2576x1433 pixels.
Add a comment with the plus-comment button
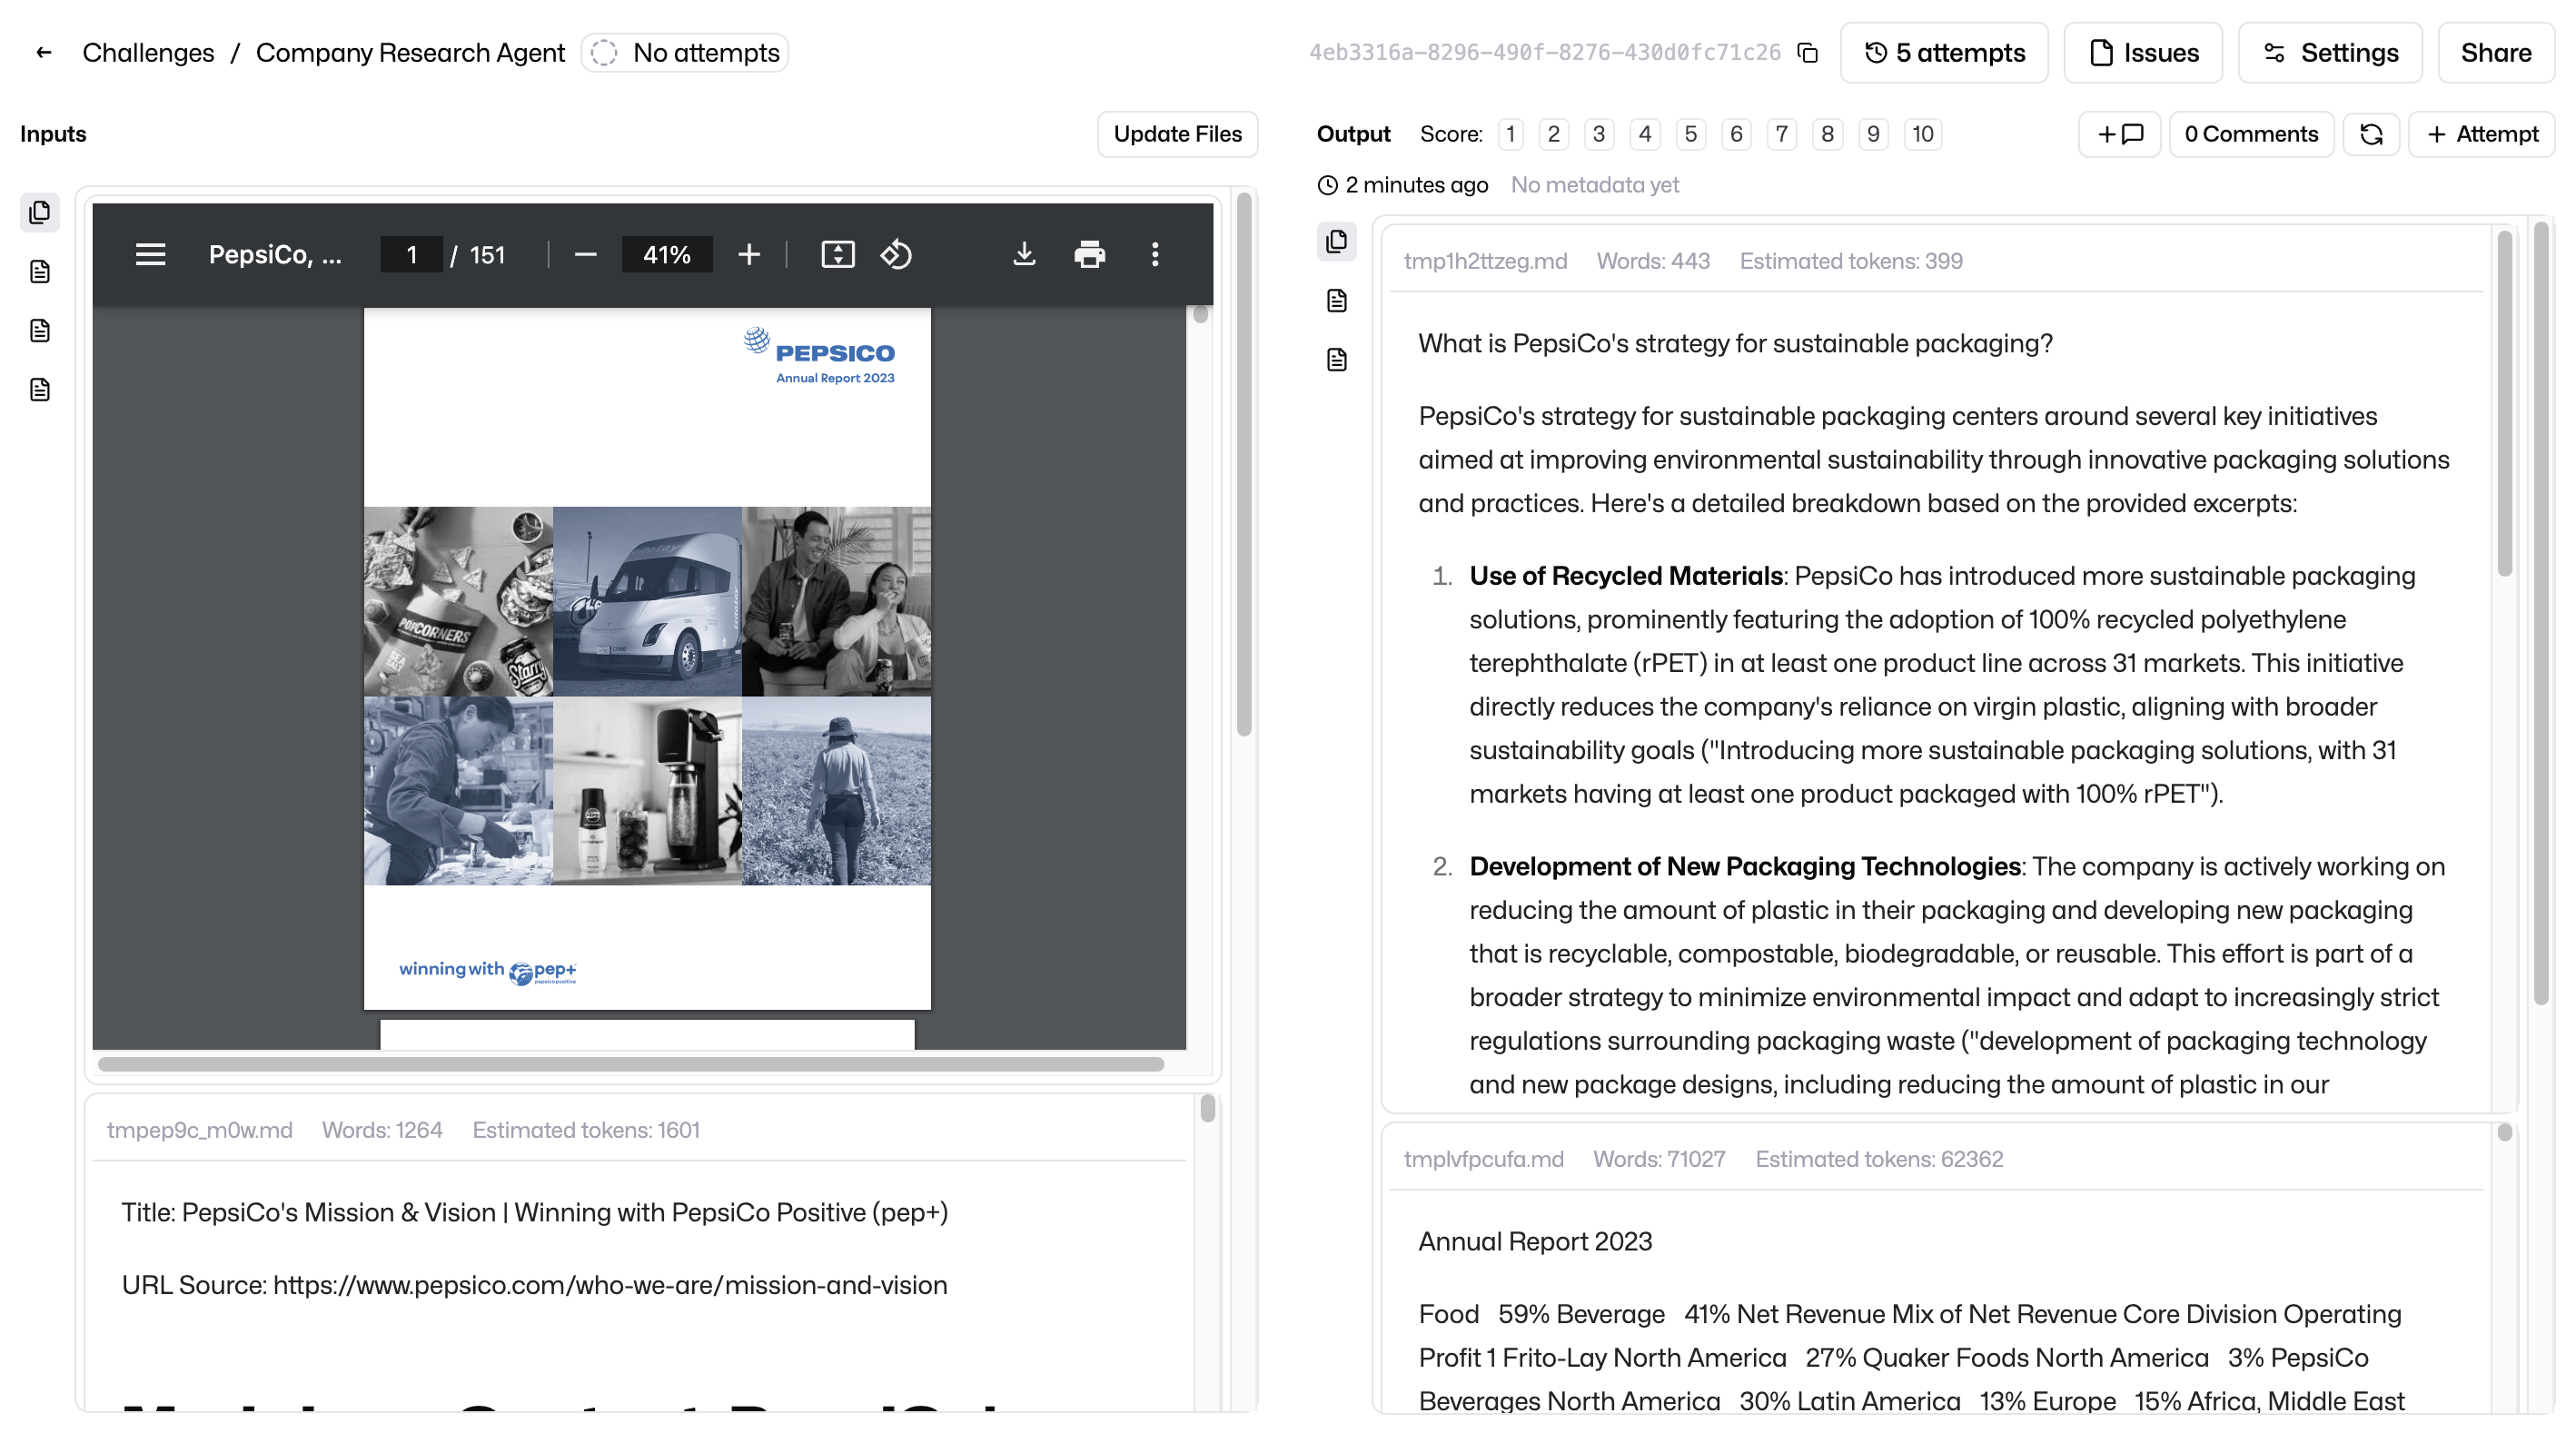pos(2119,134)
